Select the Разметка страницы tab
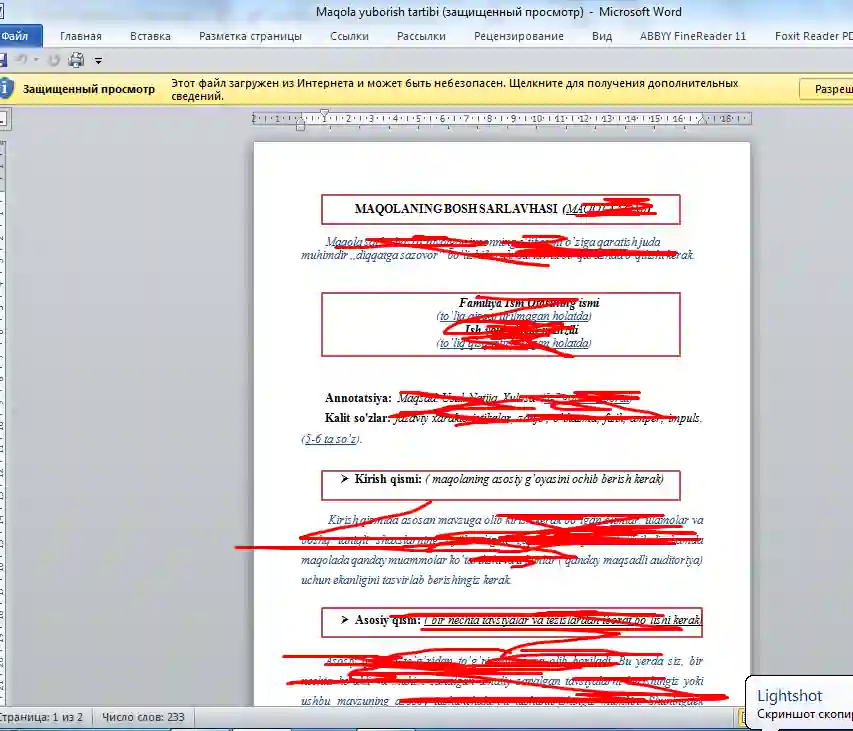This screenshot has width=853, height=731. (250, 36)
